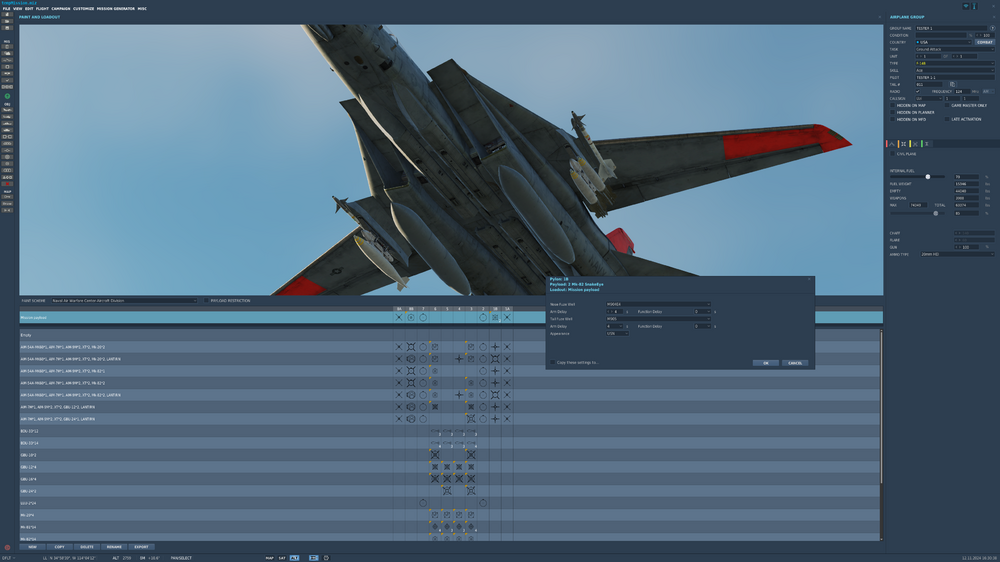Click the green Fly Mission icon in left toolbar

[x=8, y=96]
